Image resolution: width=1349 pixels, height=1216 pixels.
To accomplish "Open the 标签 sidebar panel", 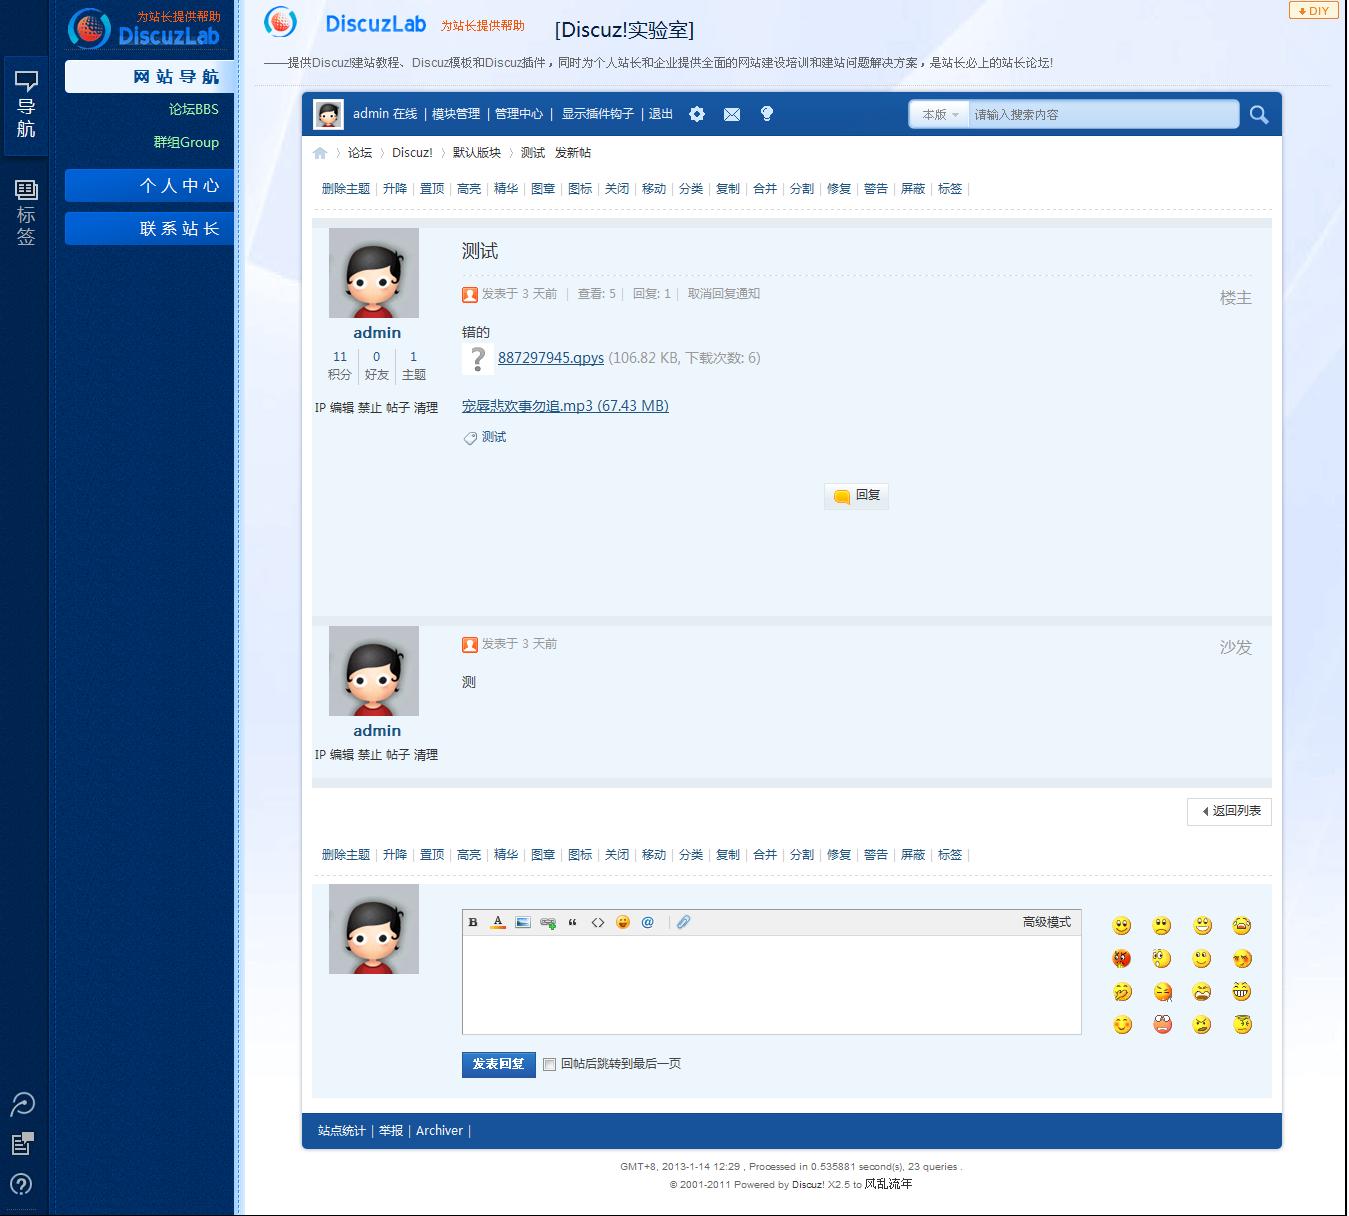I will coord(26,213).
